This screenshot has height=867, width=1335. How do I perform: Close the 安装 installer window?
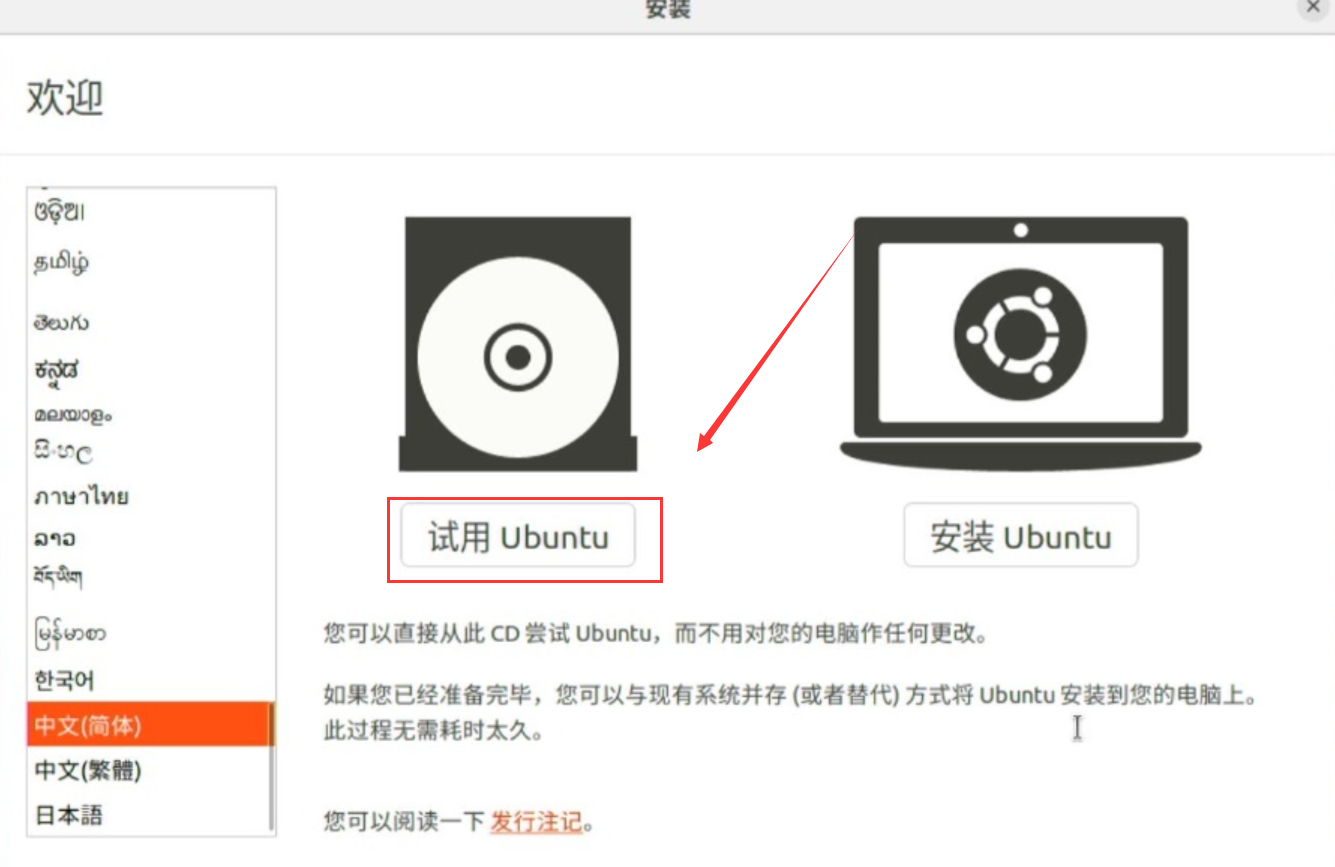(1314, 7)
